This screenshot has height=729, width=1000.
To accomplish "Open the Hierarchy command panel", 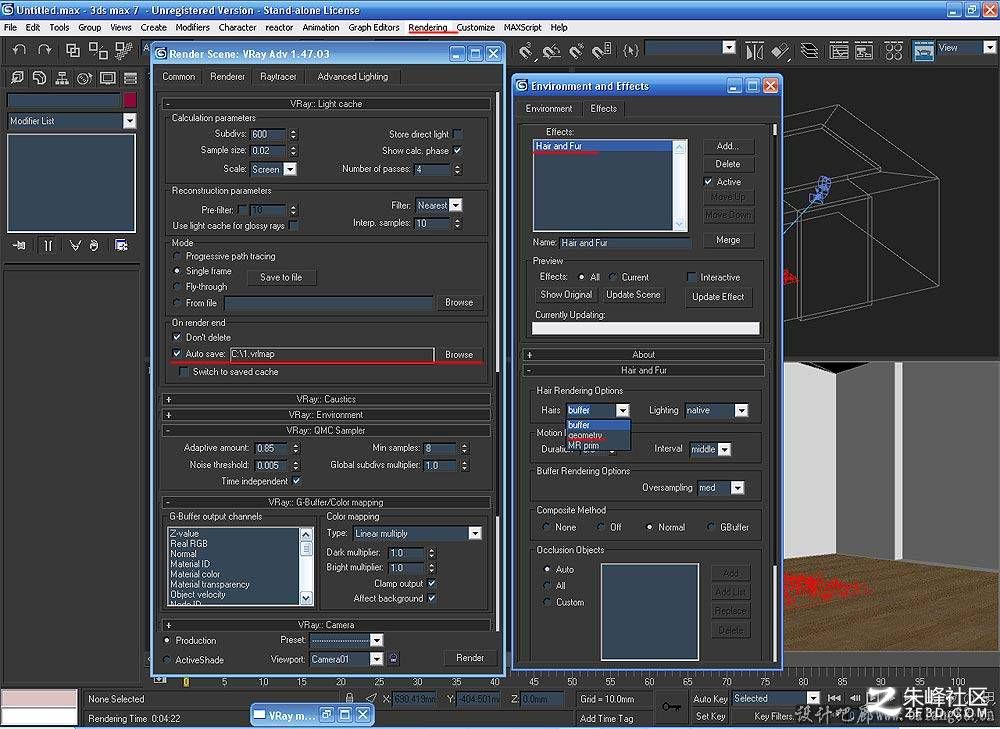I will coord(62,78).
